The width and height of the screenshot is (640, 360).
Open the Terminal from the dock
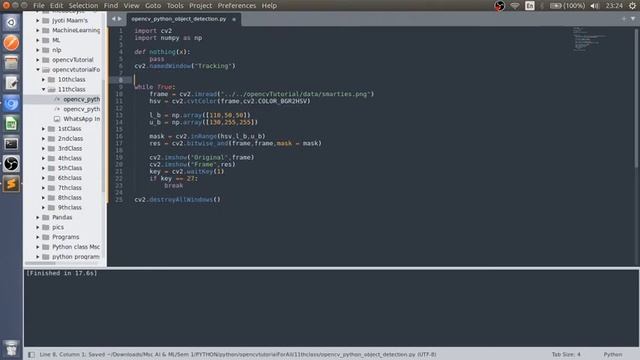(x=11, y=144)
